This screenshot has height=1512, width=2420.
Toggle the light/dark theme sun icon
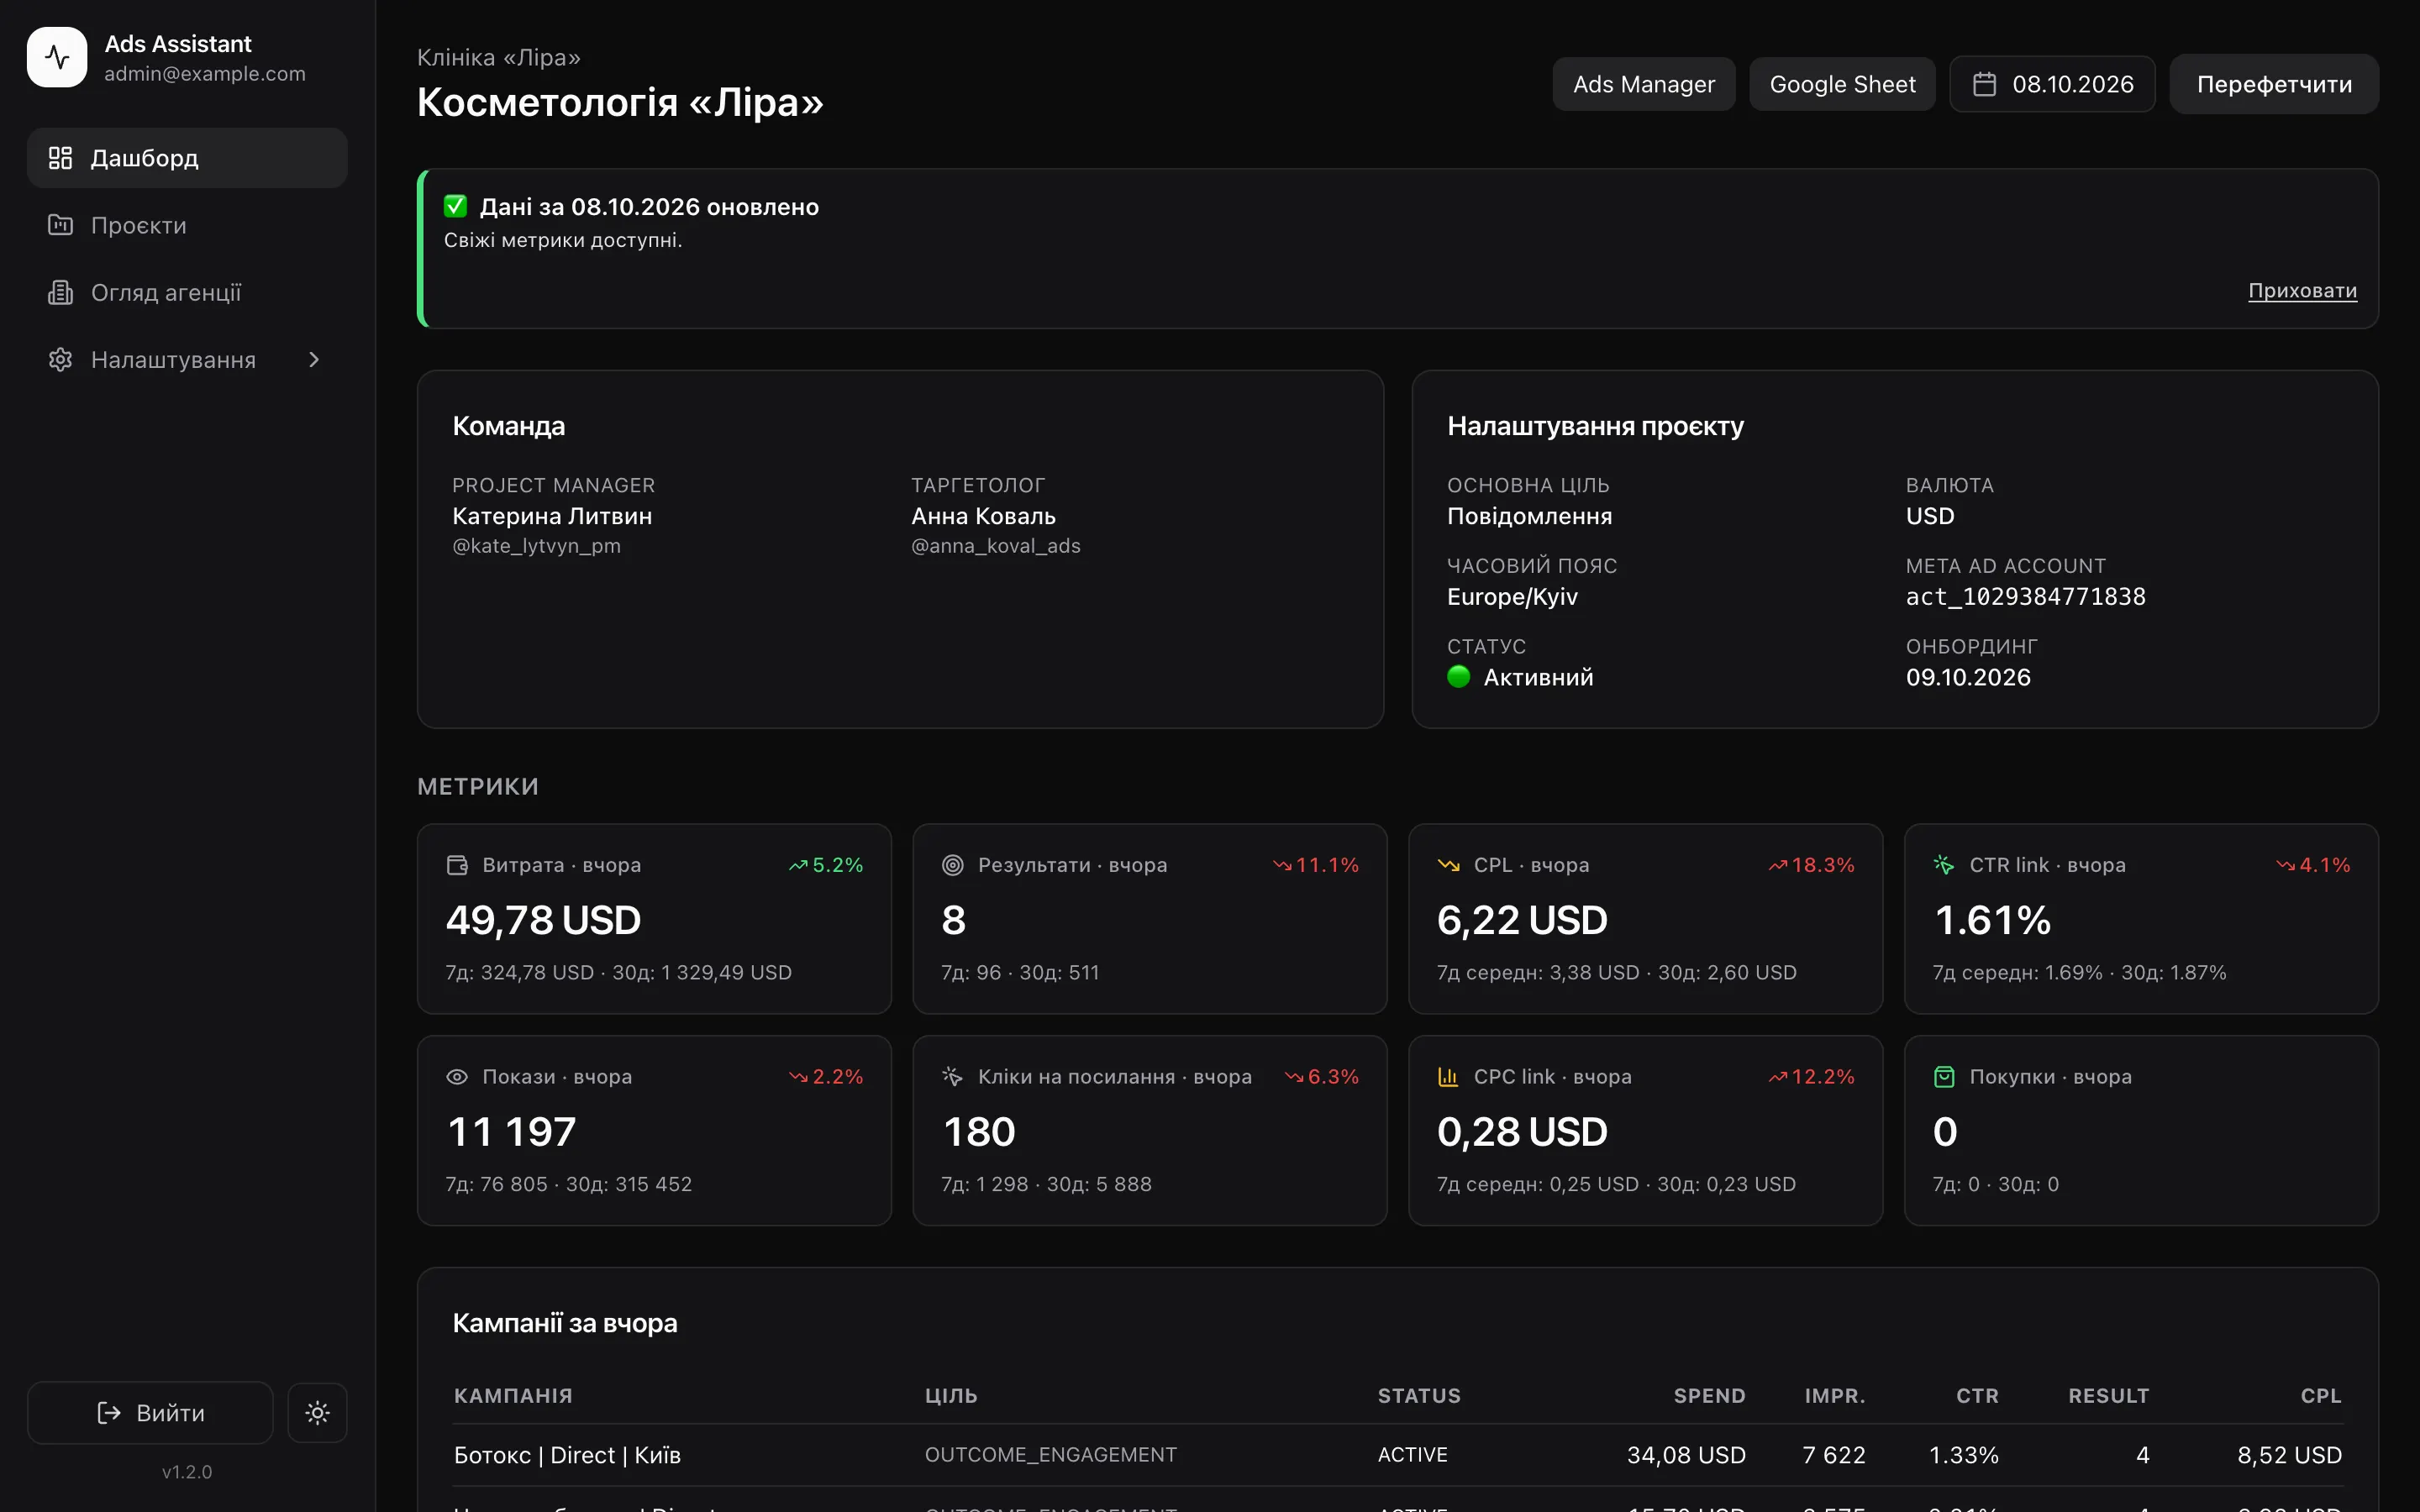pyautogui.click(x=317, y=1412)
